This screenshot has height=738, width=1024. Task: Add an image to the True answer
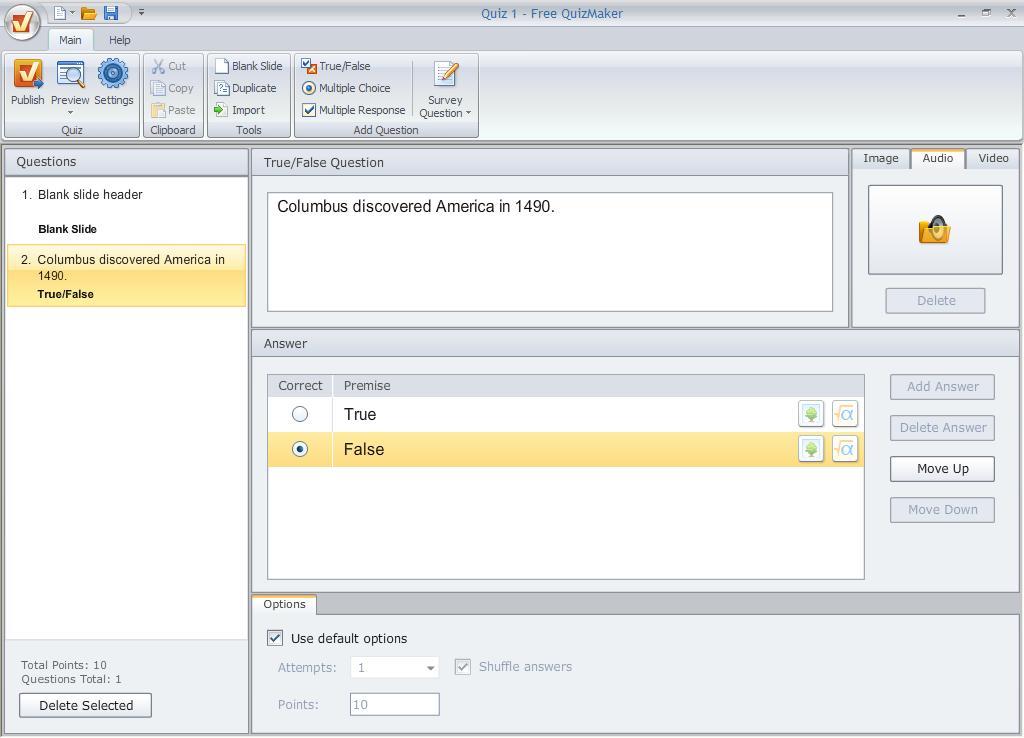point(810,413)
